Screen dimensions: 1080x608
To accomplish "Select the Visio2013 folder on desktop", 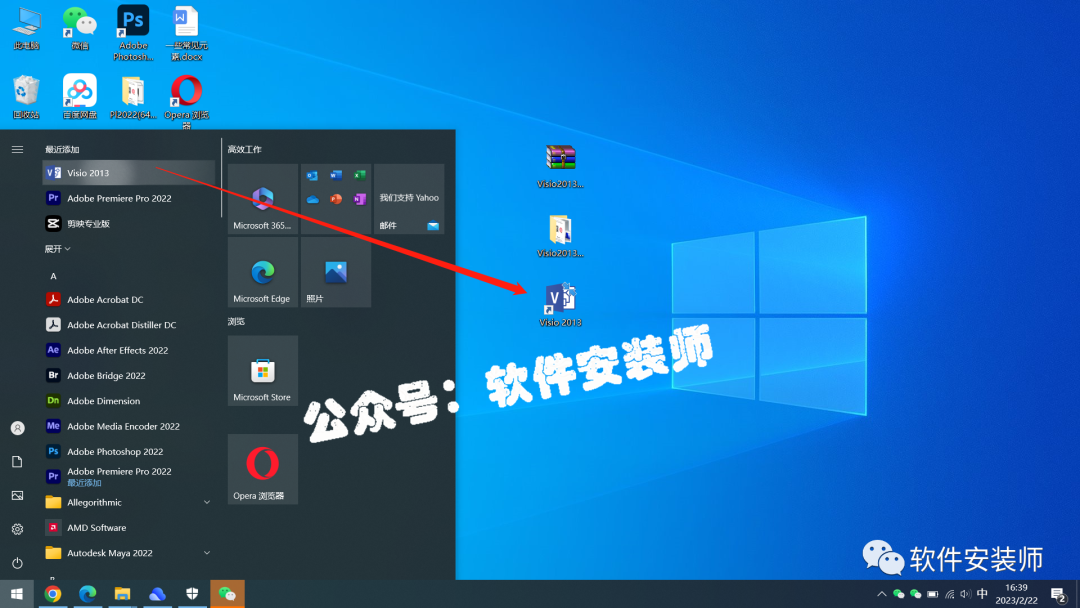I will (561, 235).
